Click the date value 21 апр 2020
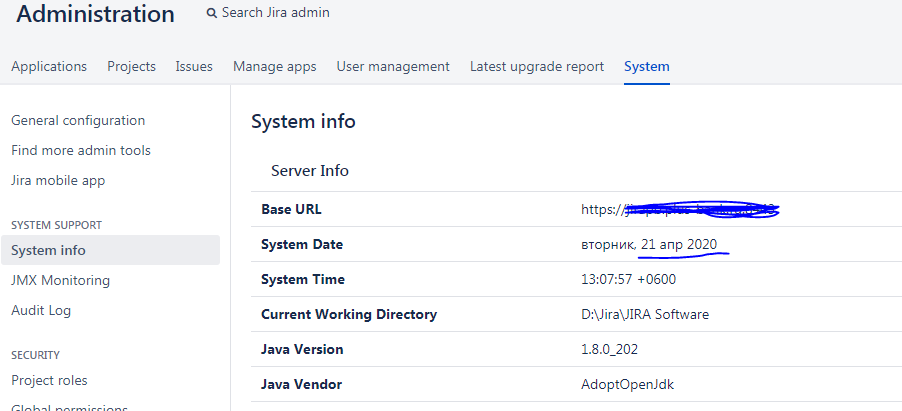The height and width of the screenshot is (411, 902). [x=679, y=245]
